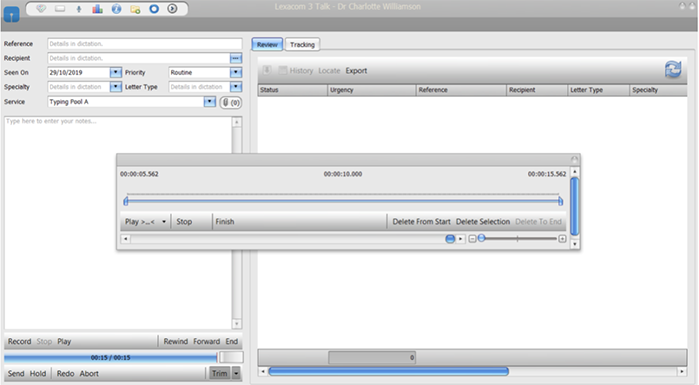699x385 pixels.
Task: Expand the Letter Type dropdown arrow
Action: 235,87
